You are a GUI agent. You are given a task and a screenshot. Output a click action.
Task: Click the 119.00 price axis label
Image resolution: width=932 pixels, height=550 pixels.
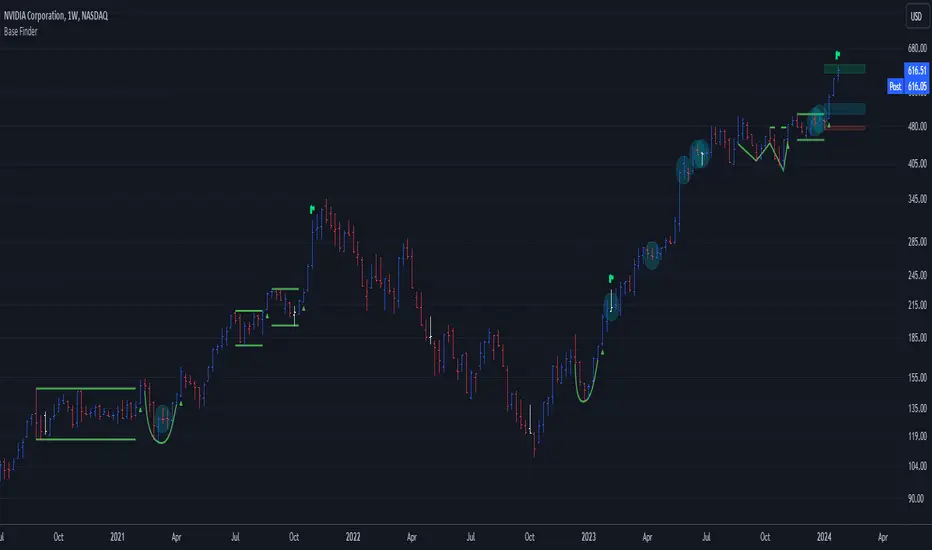(917, 436)
